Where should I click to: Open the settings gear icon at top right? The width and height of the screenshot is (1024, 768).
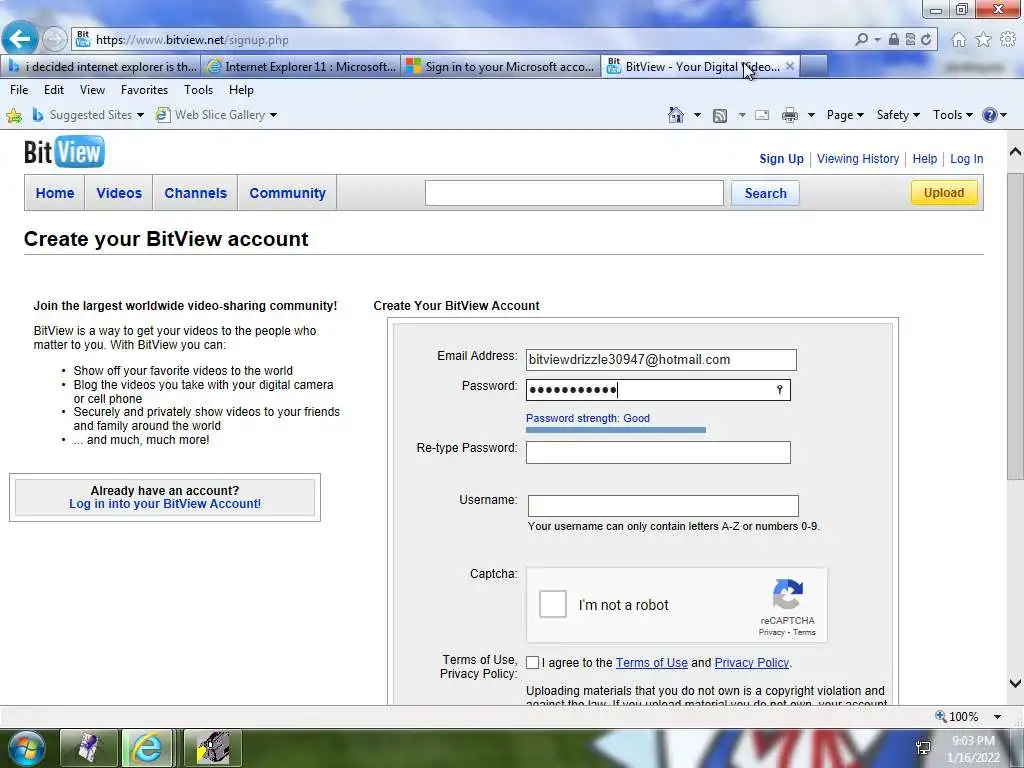(x=1008, y=40)
